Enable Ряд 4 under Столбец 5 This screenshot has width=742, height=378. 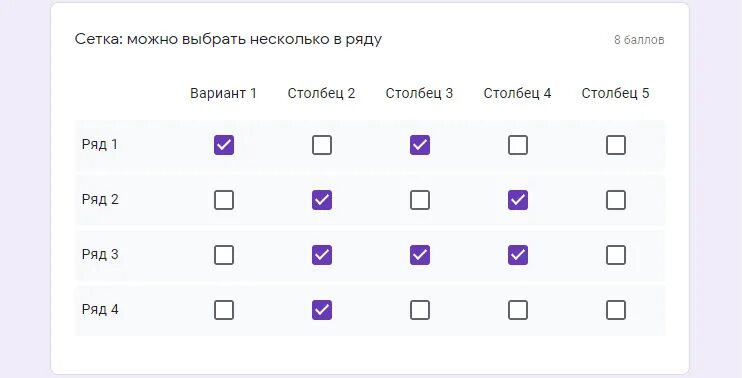[x=616, y=310]
